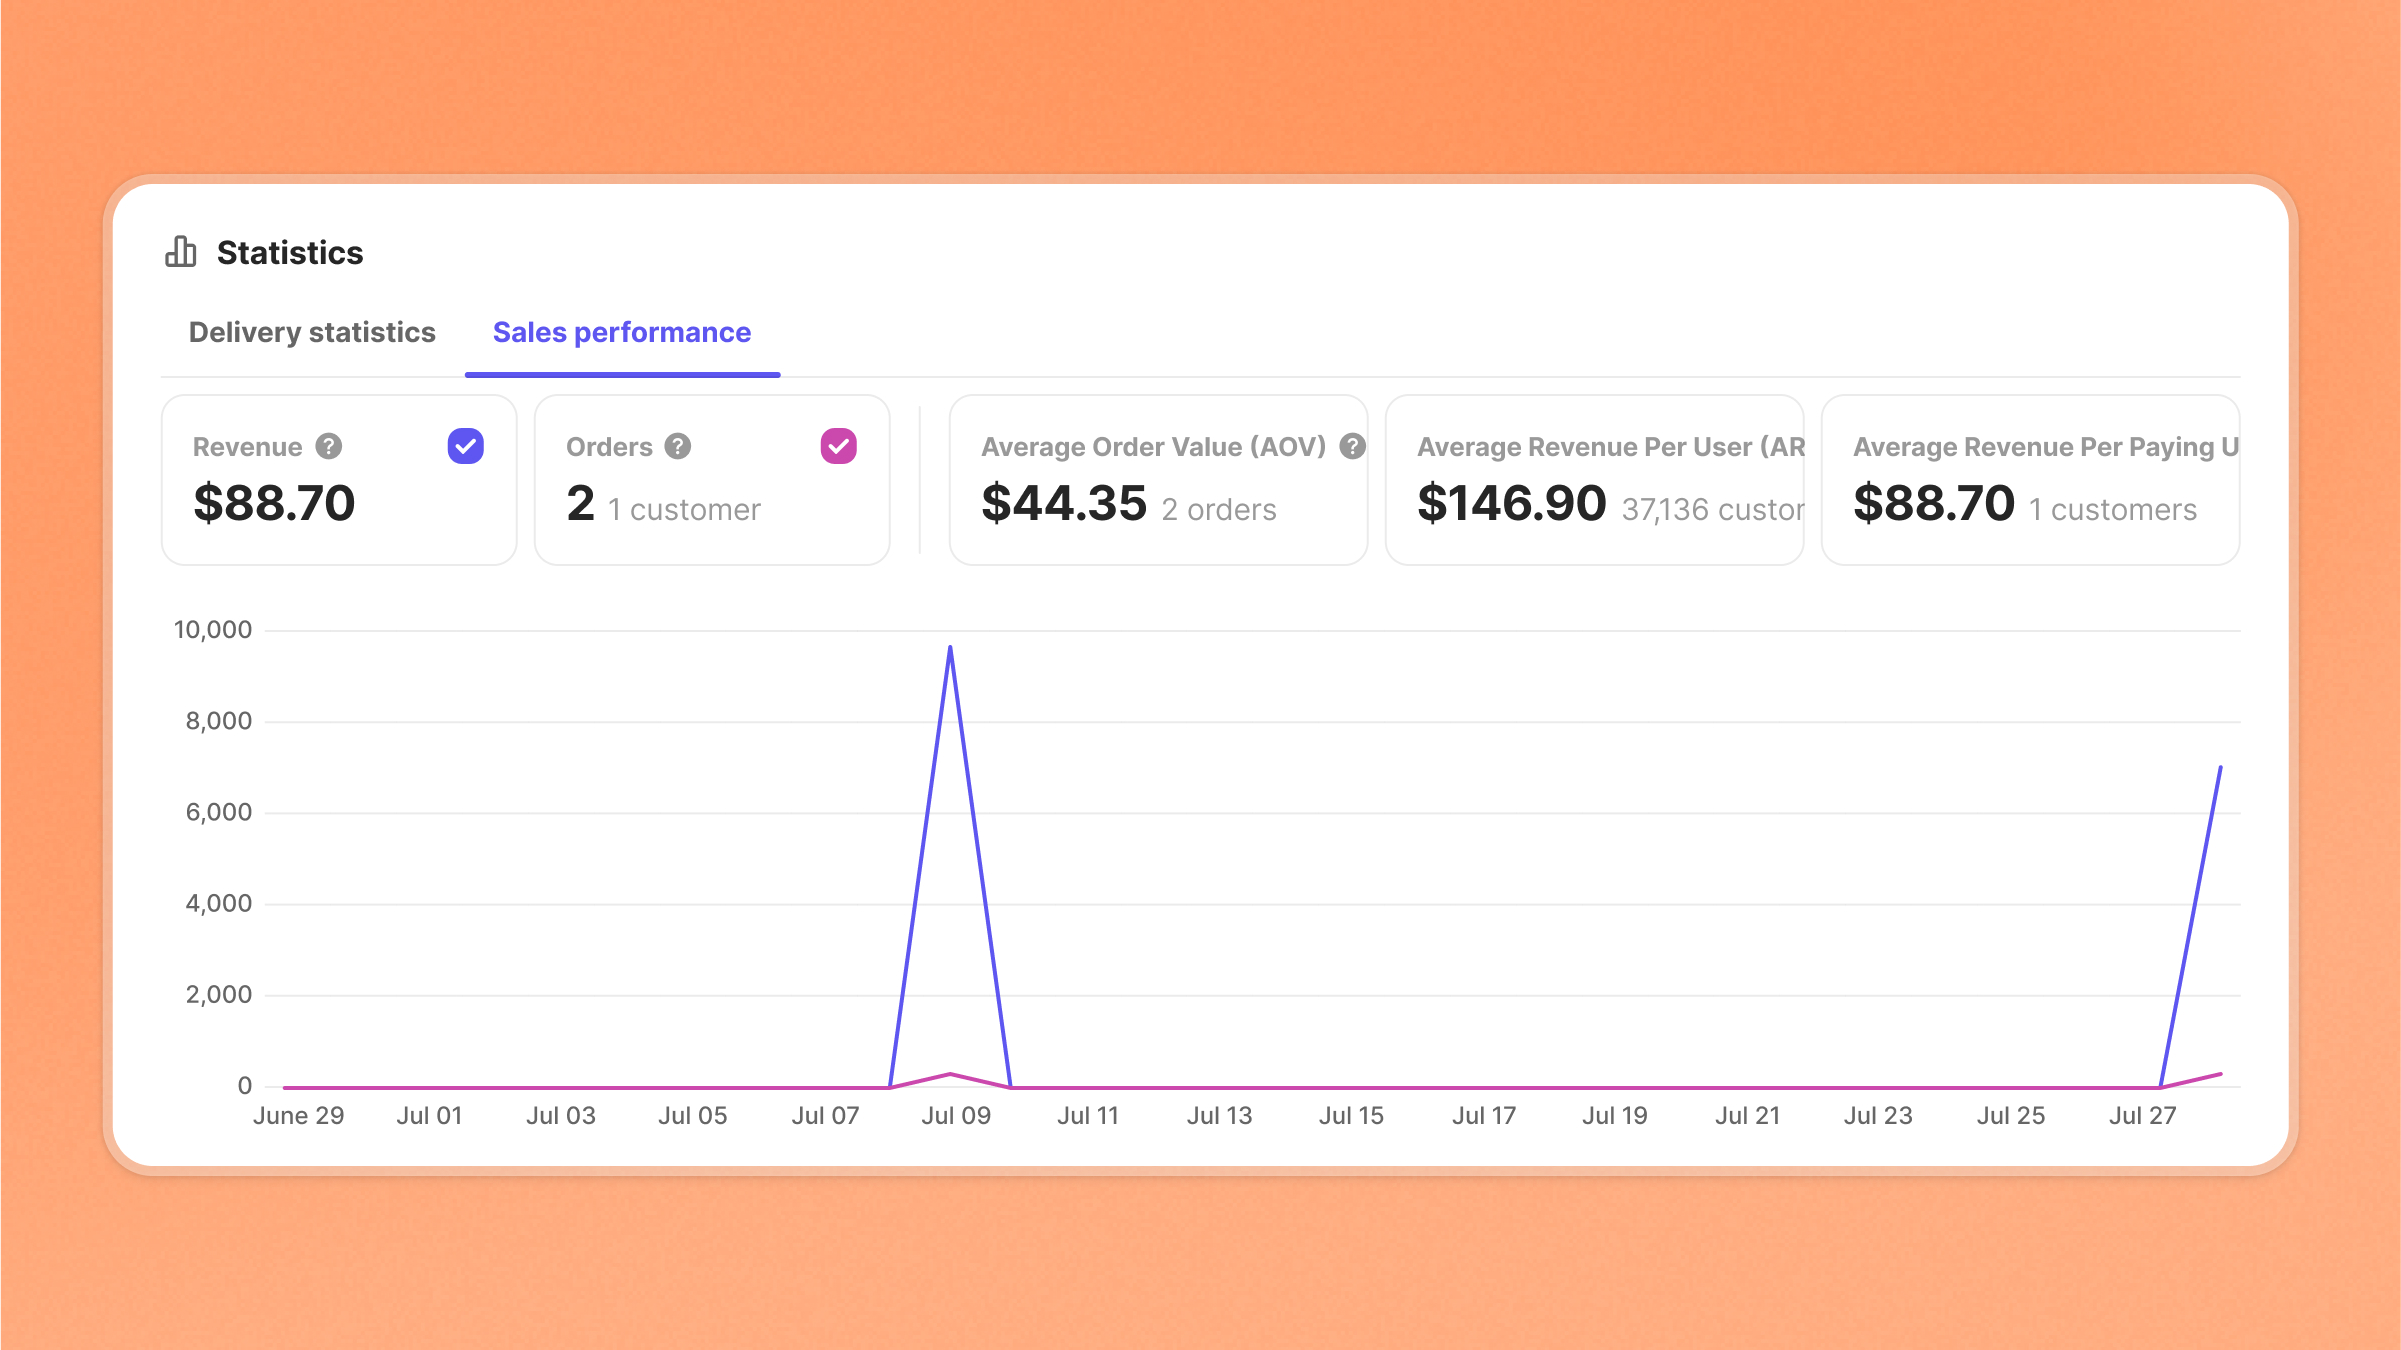This screenshot has width=2401, height=1350.
Task: Click the Statistics bar chart icon
Action: point(181,252)
